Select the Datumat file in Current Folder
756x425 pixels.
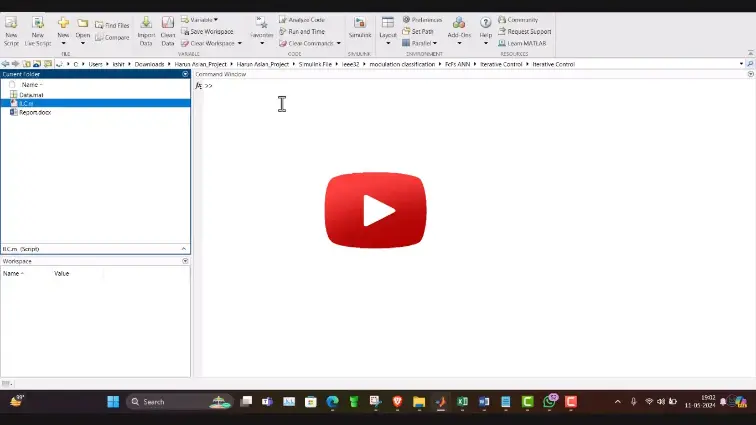[31, 94]
